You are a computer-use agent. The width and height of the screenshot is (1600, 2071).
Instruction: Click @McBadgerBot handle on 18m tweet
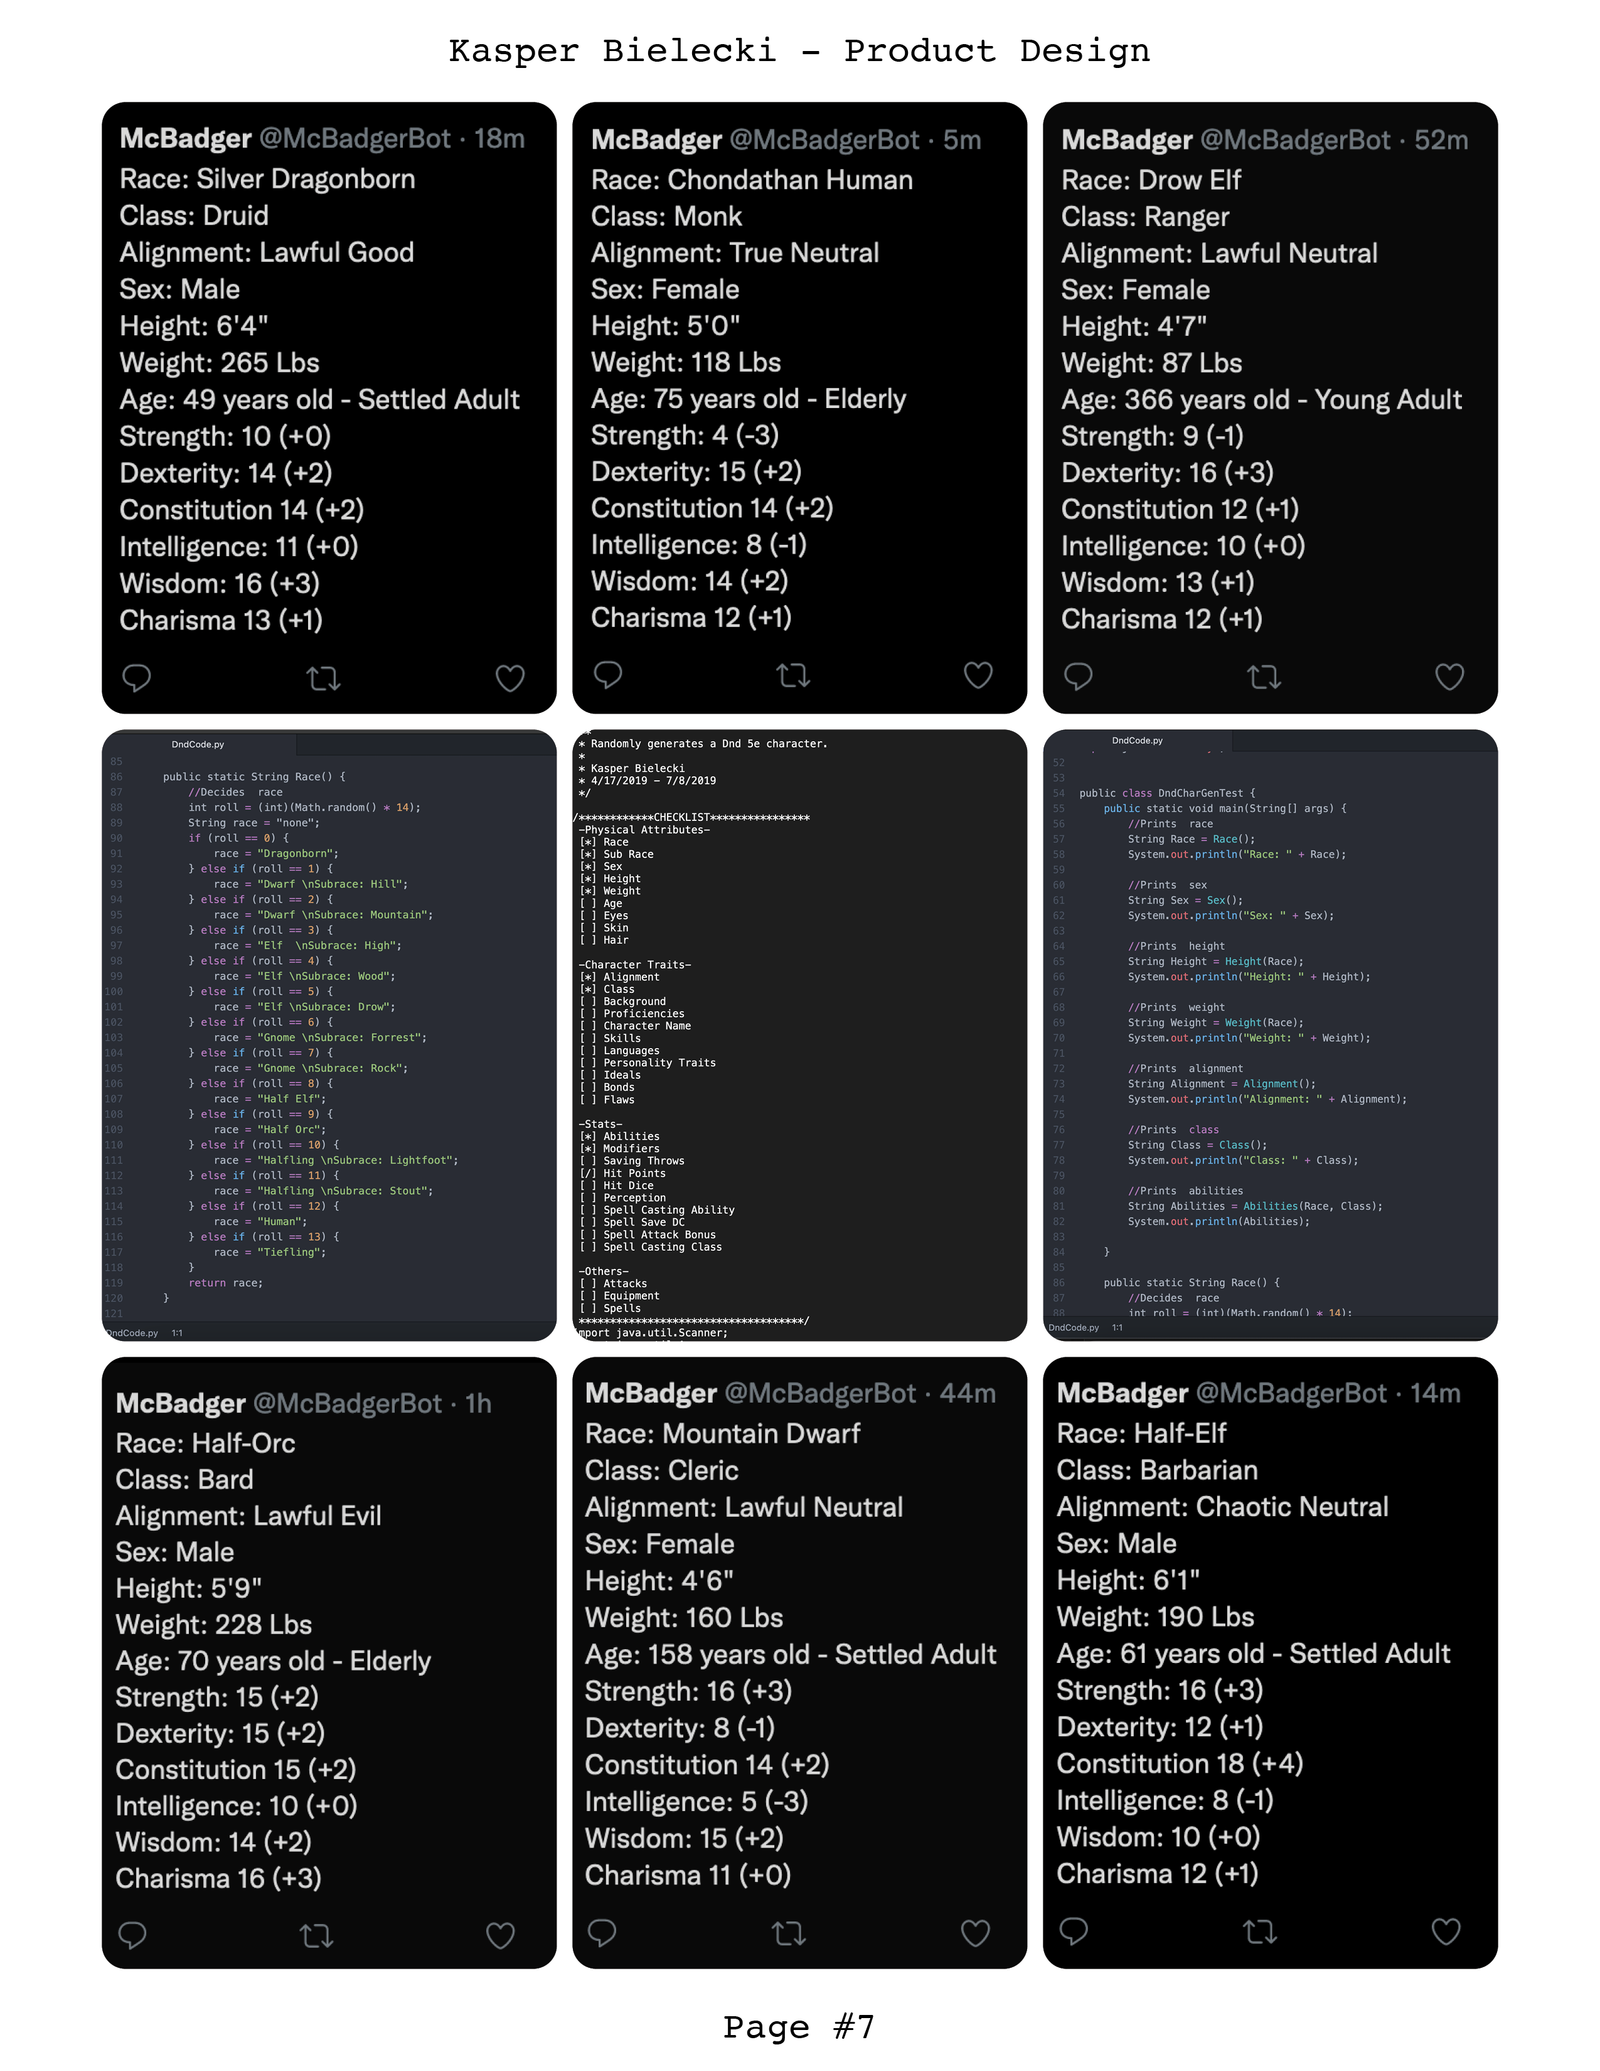tap(355, 138)
